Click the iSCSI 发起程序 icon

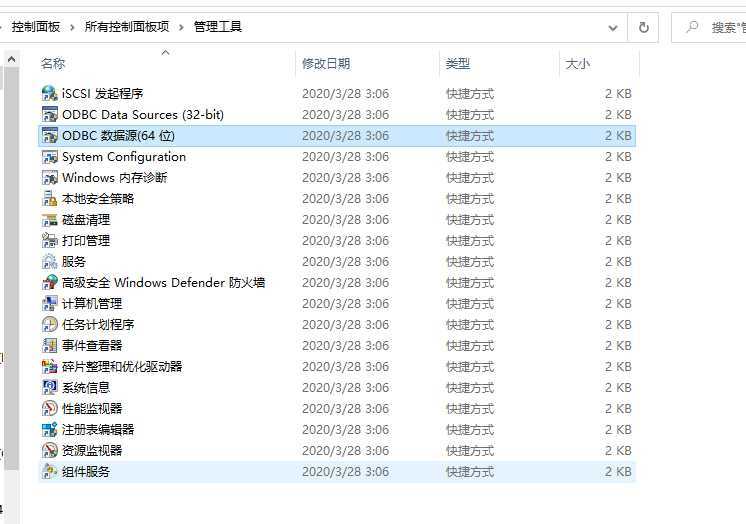[x=49, y=93]
